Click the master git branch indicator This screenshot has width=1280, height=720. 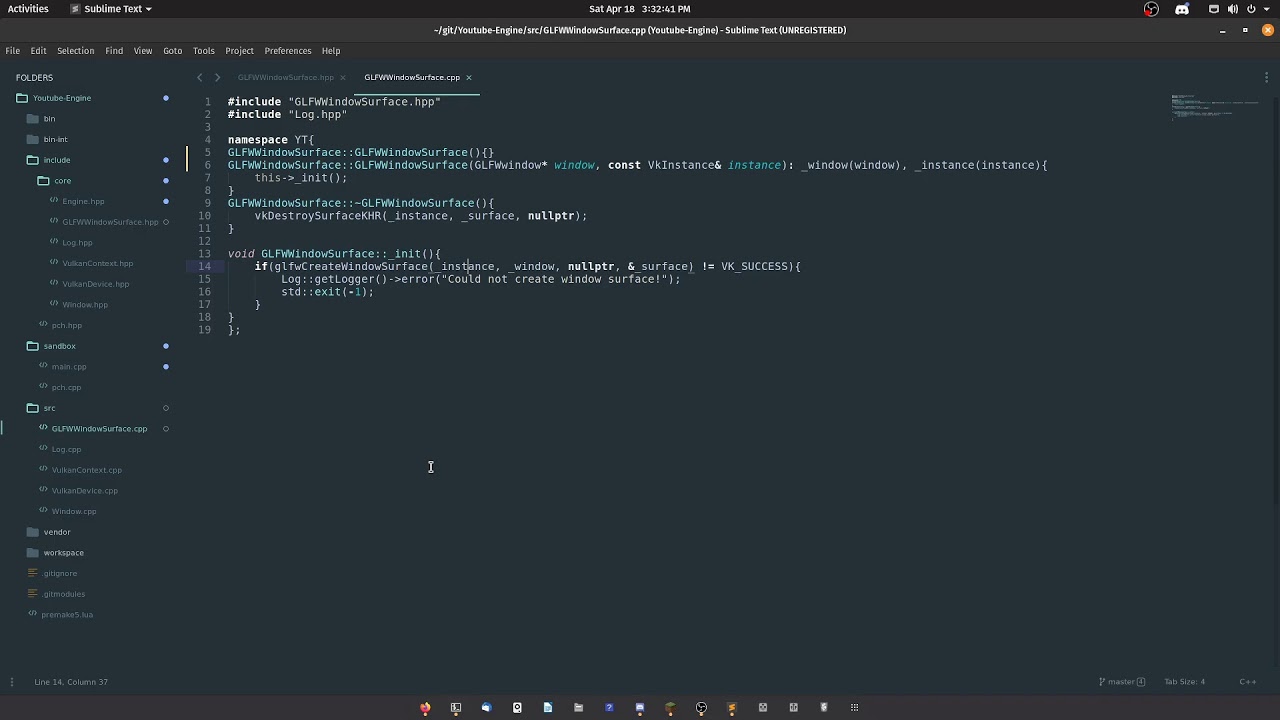point(1122,682)
